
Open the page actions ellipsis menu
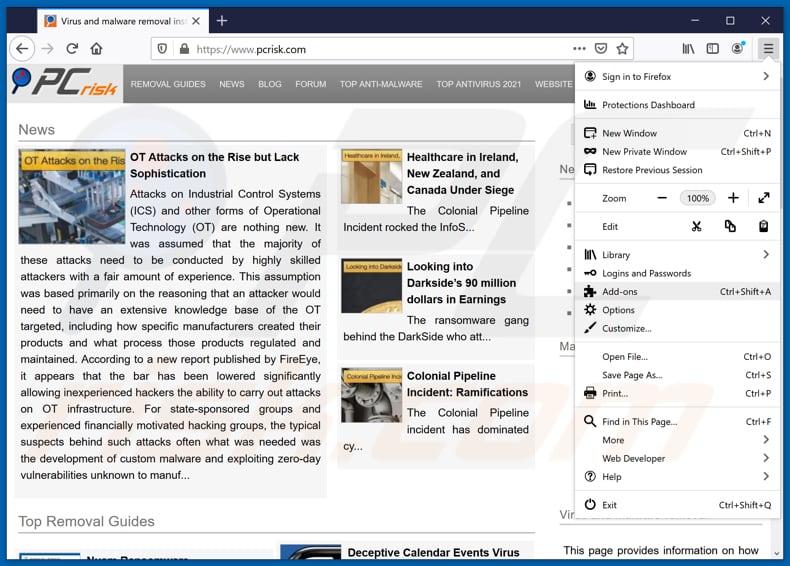(x=579, y=48)
